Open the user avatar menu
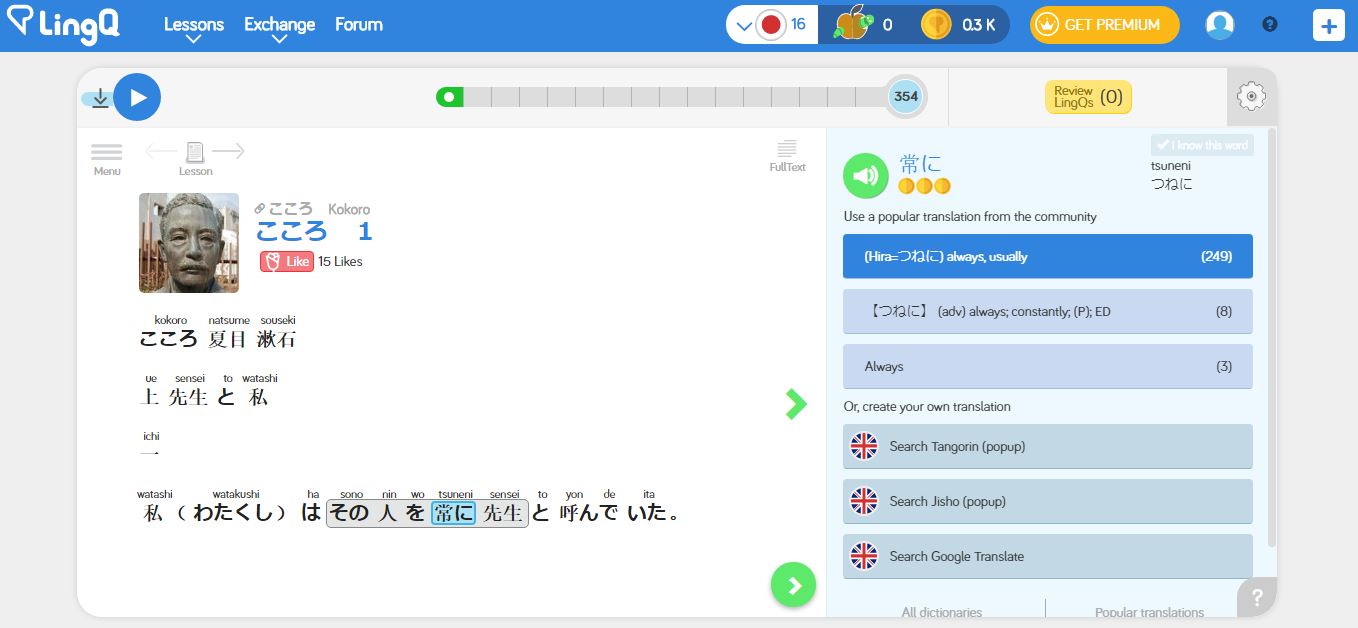 tap(1219, 24)
